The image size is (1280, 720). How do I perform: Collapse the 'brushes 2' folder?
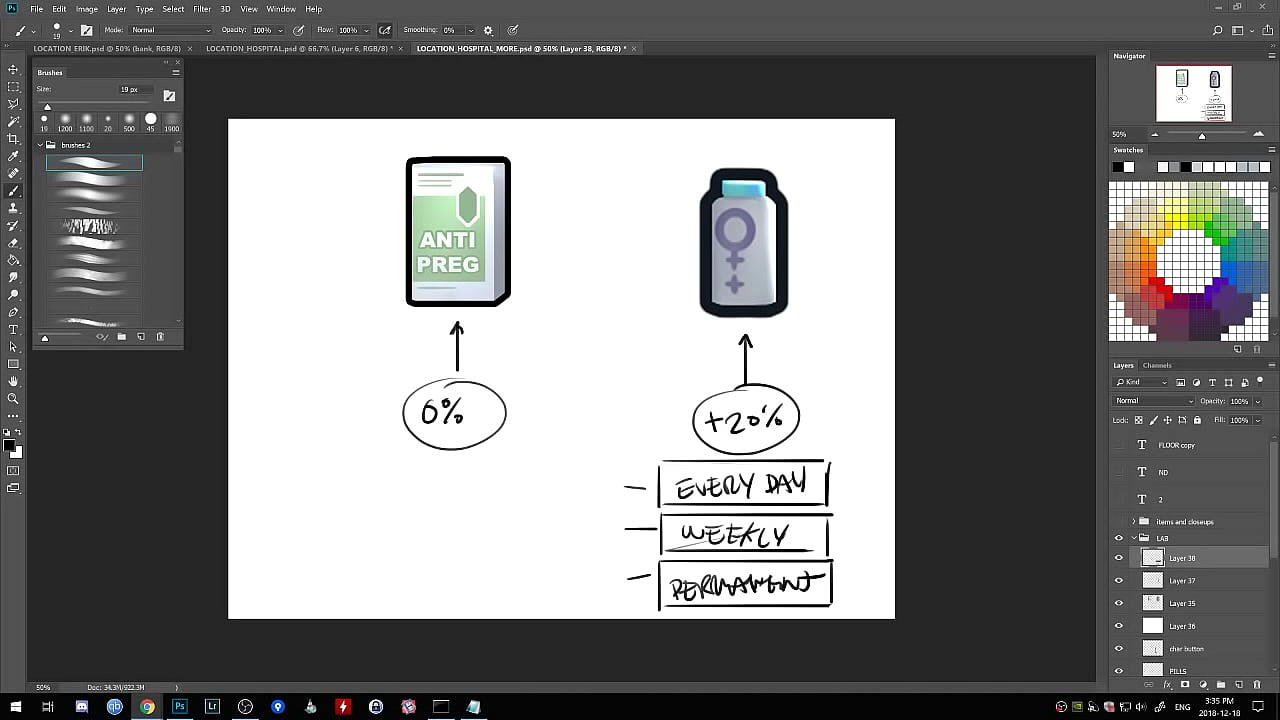click(40, 145)
